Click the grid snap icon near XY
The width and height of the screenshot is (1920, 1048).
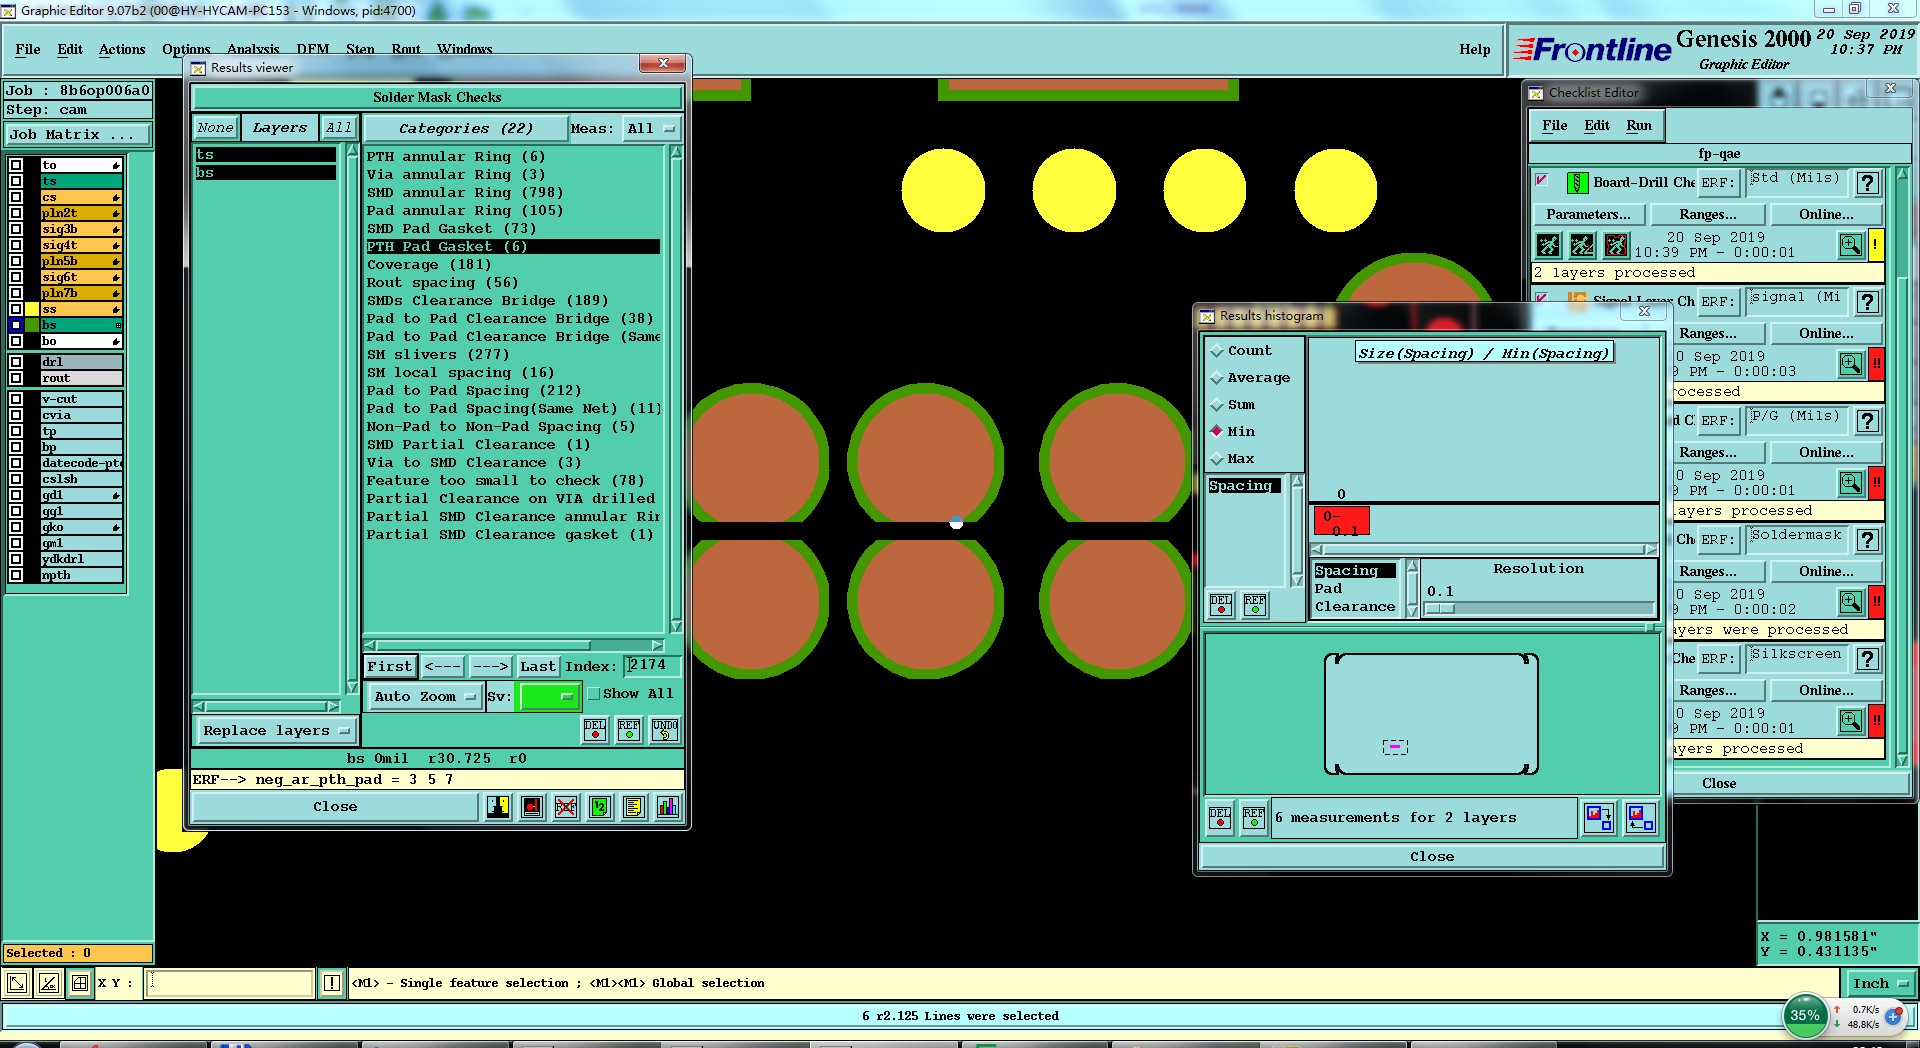(x=80, y=983)
